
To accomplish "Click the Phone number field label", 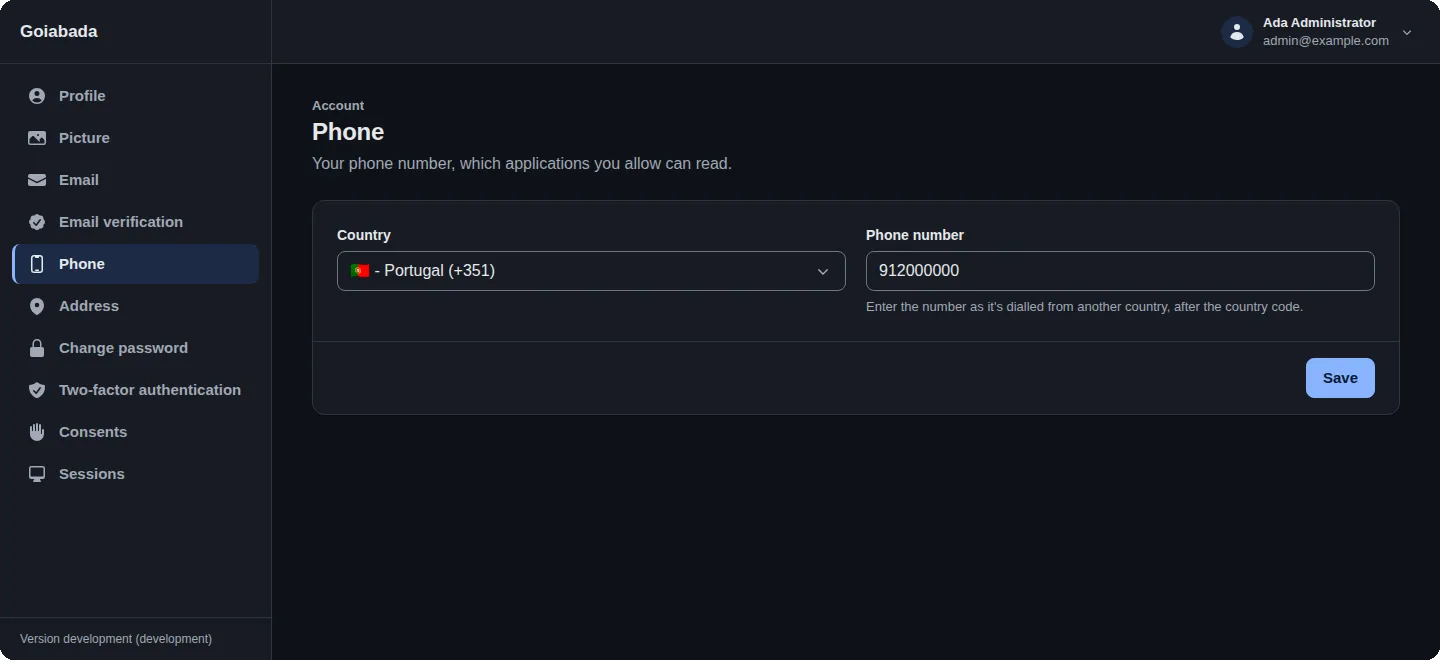I will (915, 235).
